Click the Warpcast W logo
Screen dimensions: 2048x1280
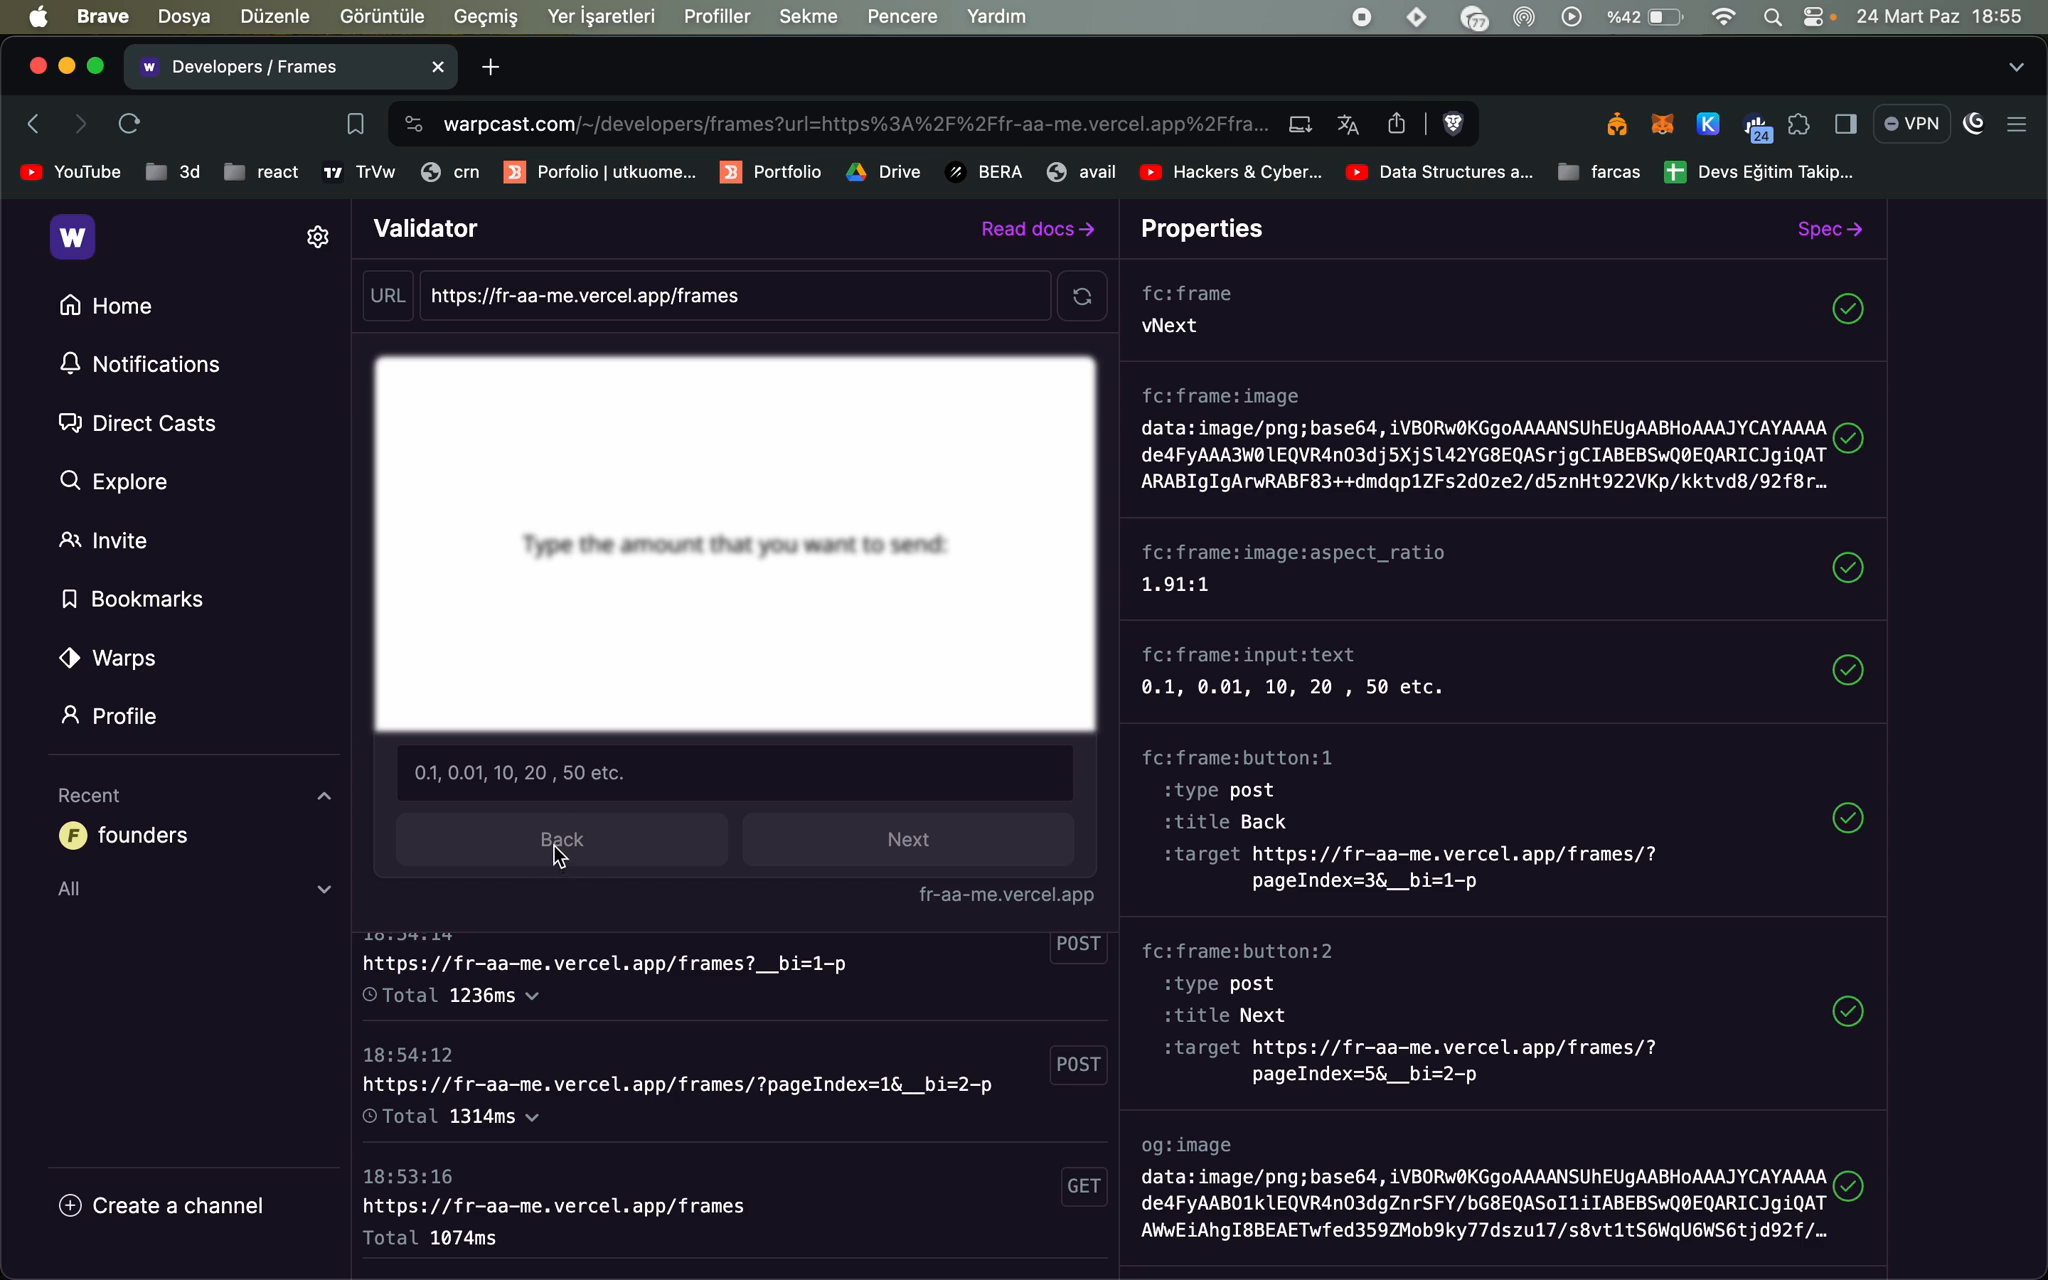tap(72, 237)
